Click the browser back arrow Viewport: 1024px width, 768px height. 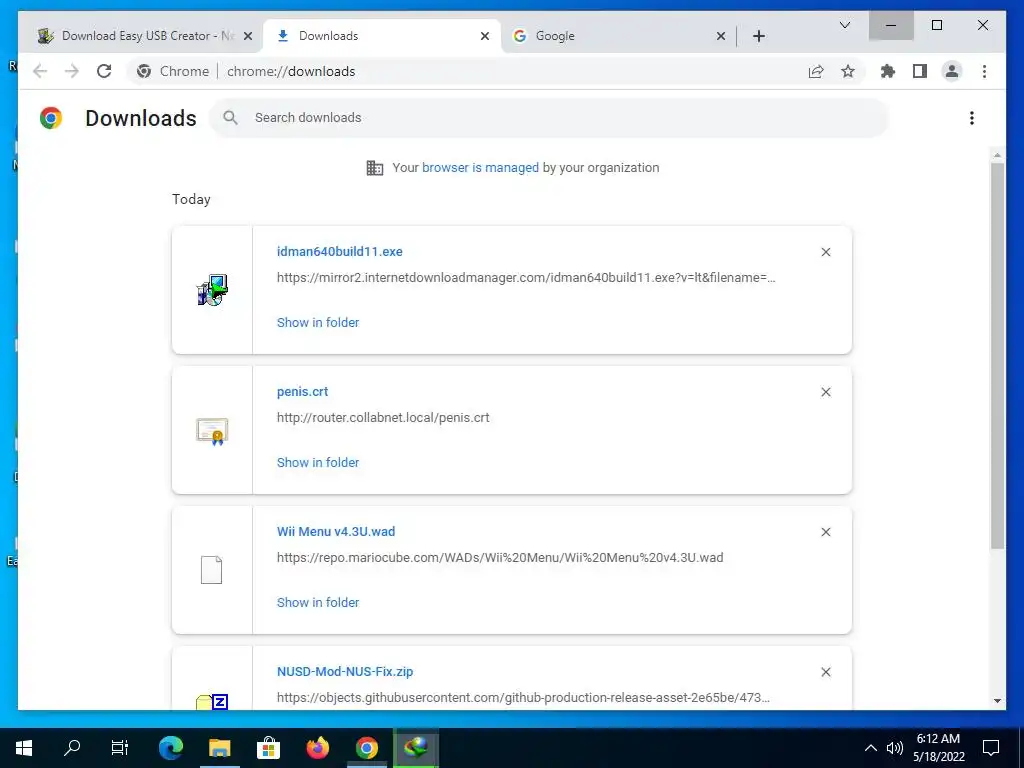tap(40, 71)
